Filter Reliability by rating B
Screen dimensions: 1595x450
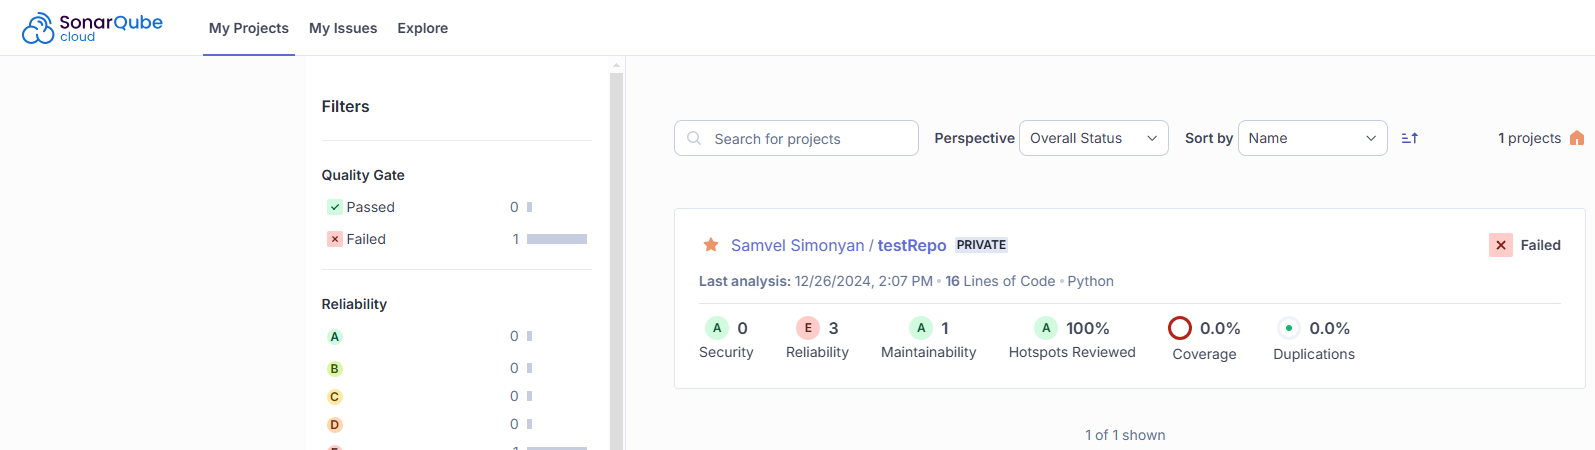coord(335,369)
